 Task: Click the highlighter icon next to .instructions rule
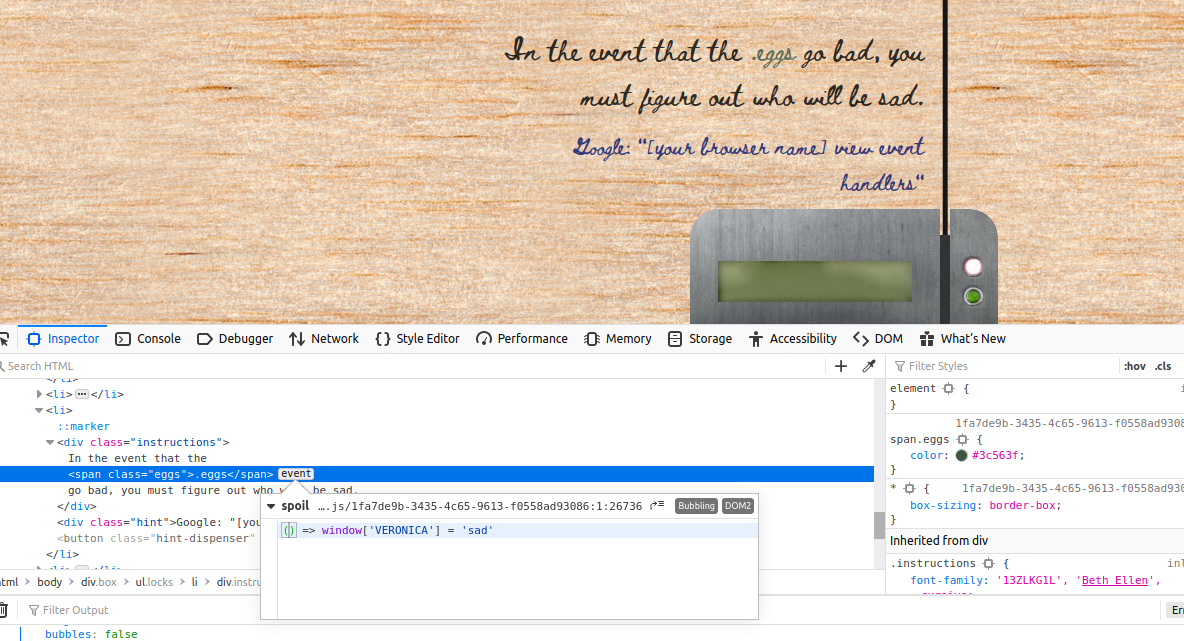click(x=988, y=563)
